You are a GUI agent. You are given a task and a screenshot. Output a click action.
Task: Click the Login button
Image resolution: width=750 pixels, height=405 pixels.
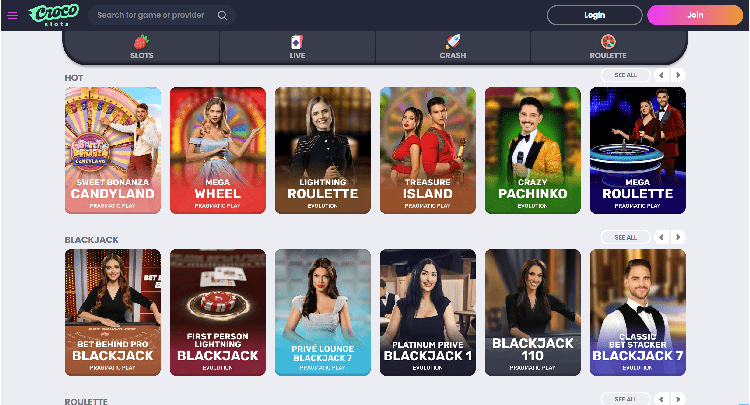tap(595, 15)
